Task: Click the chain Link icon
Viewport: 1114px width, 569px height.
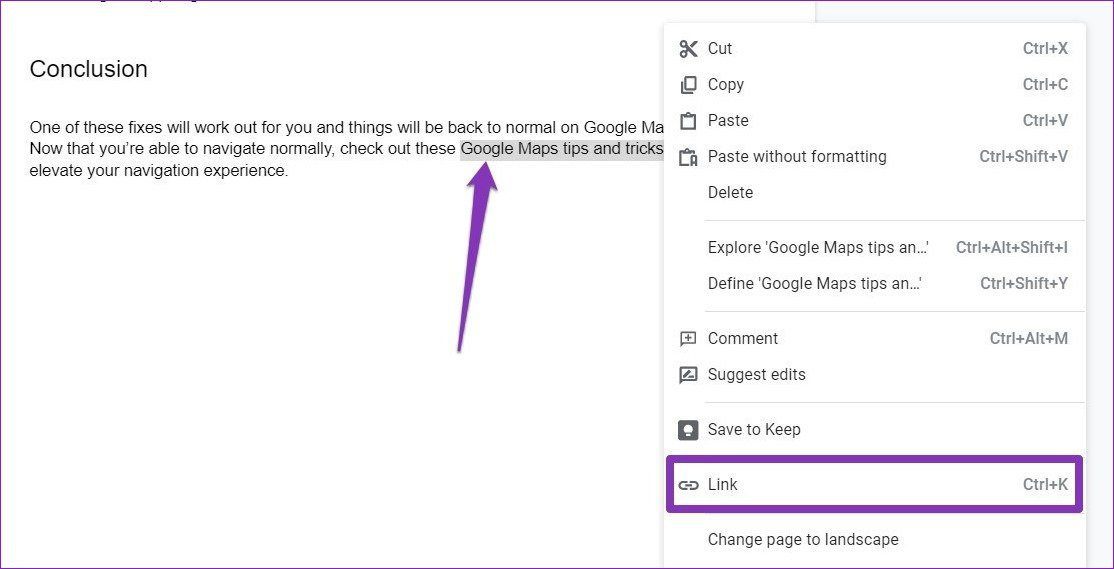Action: point(688,485)
